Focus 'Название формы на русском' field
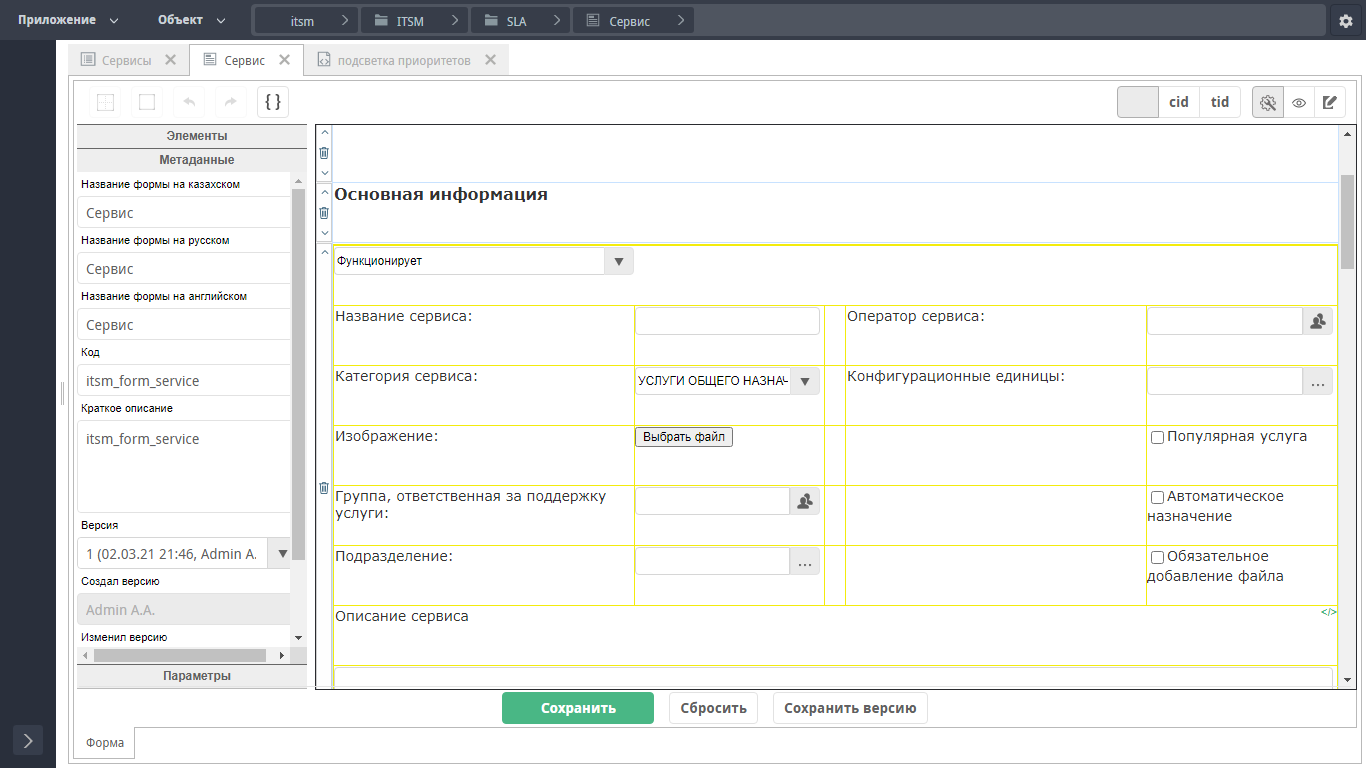Image resolution: width=1366 pixels, height=768 pixels. pos(184,269)
